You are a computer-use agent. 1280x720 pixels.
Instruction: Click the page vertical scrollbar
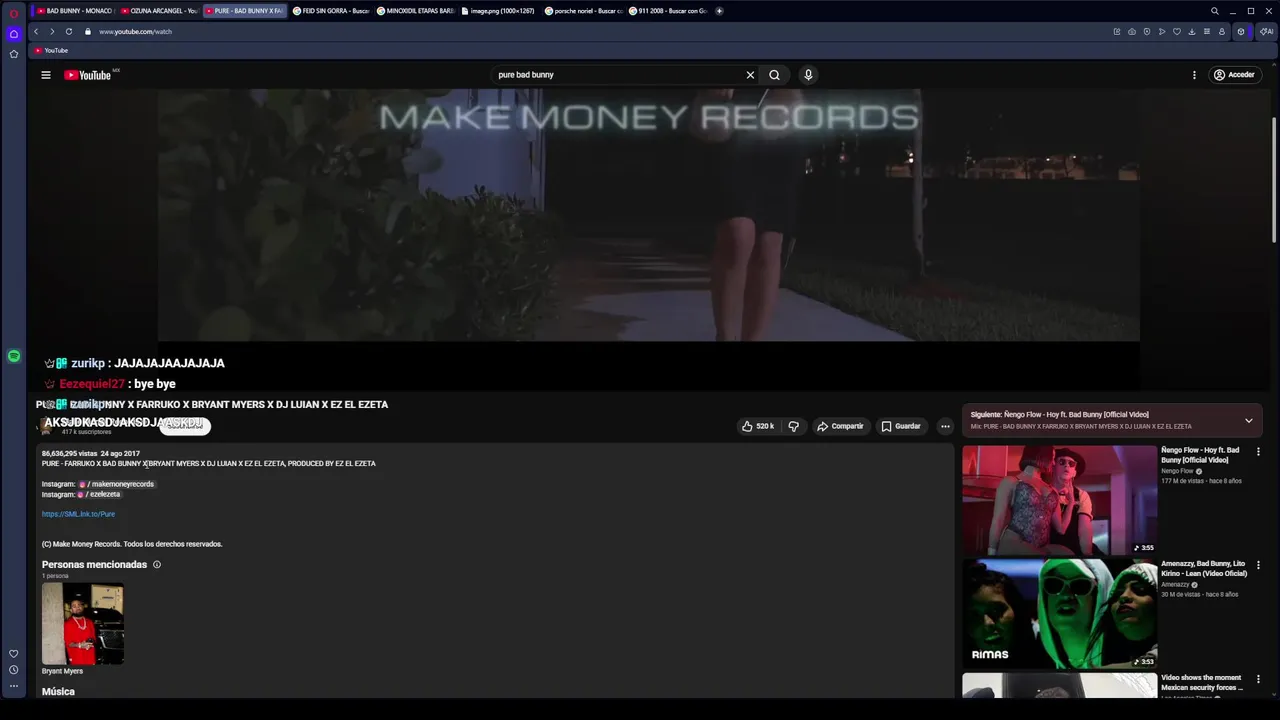[1274, 180]
